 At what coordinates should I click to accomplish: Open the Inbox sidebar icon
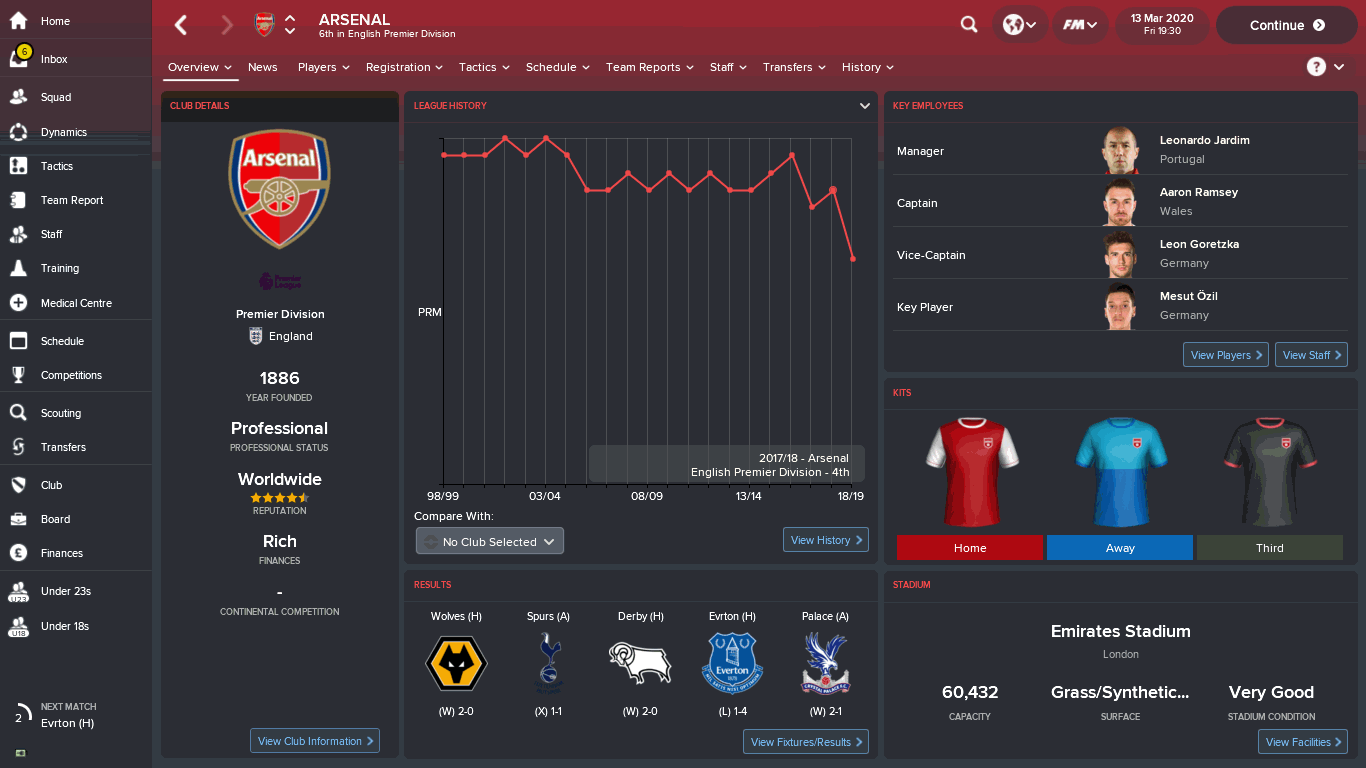18,58
